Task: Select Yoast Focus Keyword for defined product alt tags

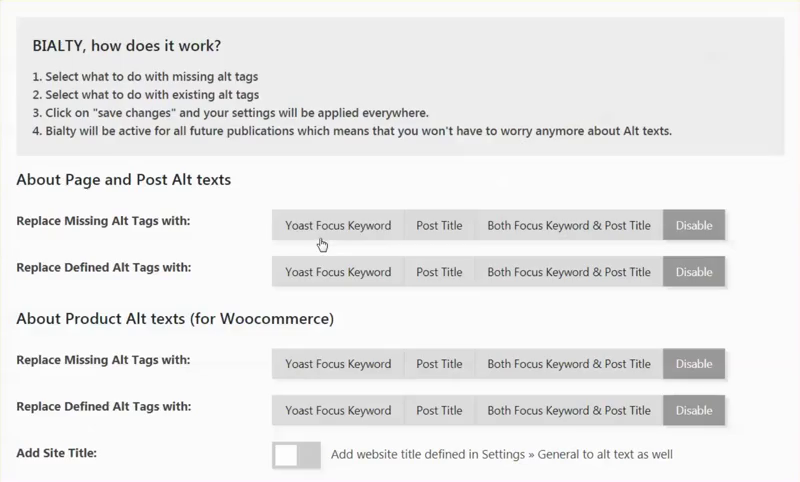Action: click(x=338, y=410)
